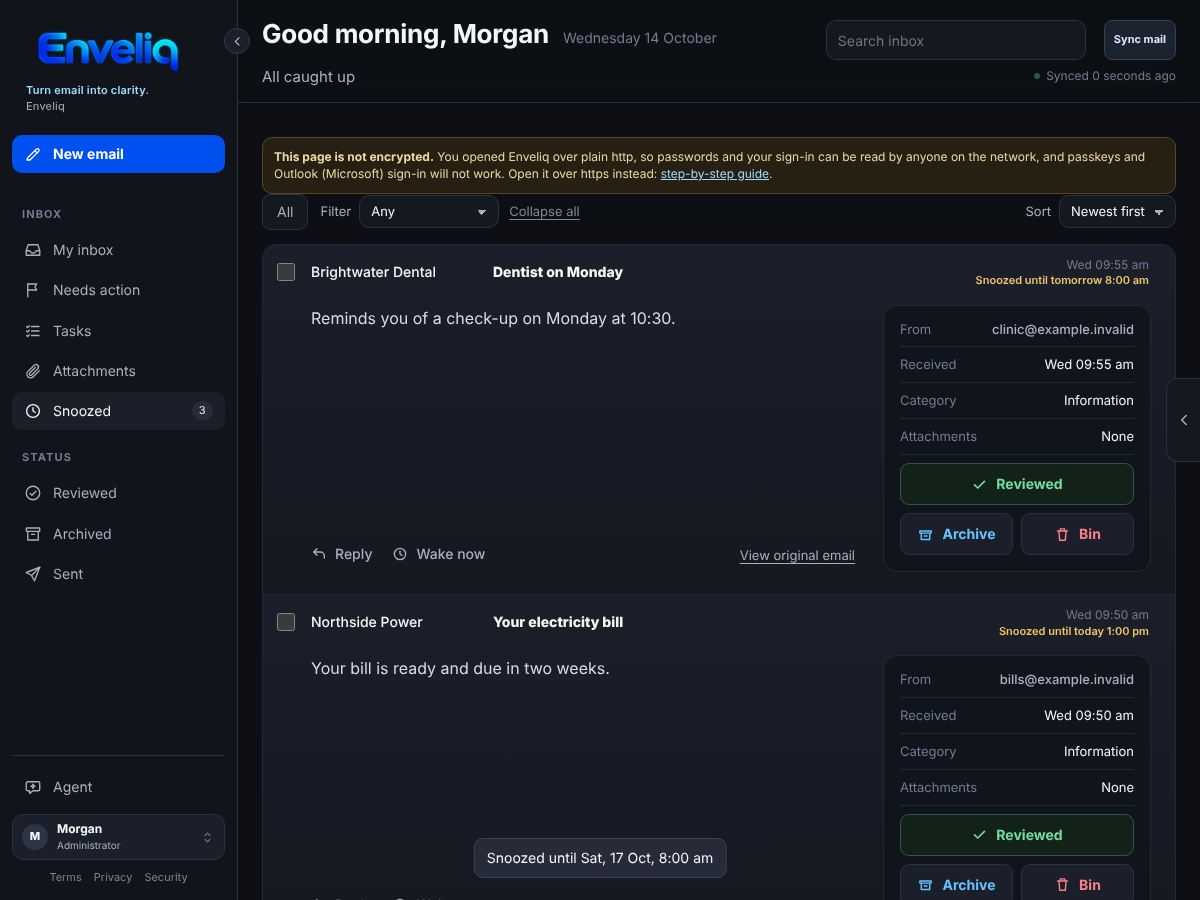The width and height of the screenshot is (1200, 900).
Task: Compose a New email
Action: point(118,154)
